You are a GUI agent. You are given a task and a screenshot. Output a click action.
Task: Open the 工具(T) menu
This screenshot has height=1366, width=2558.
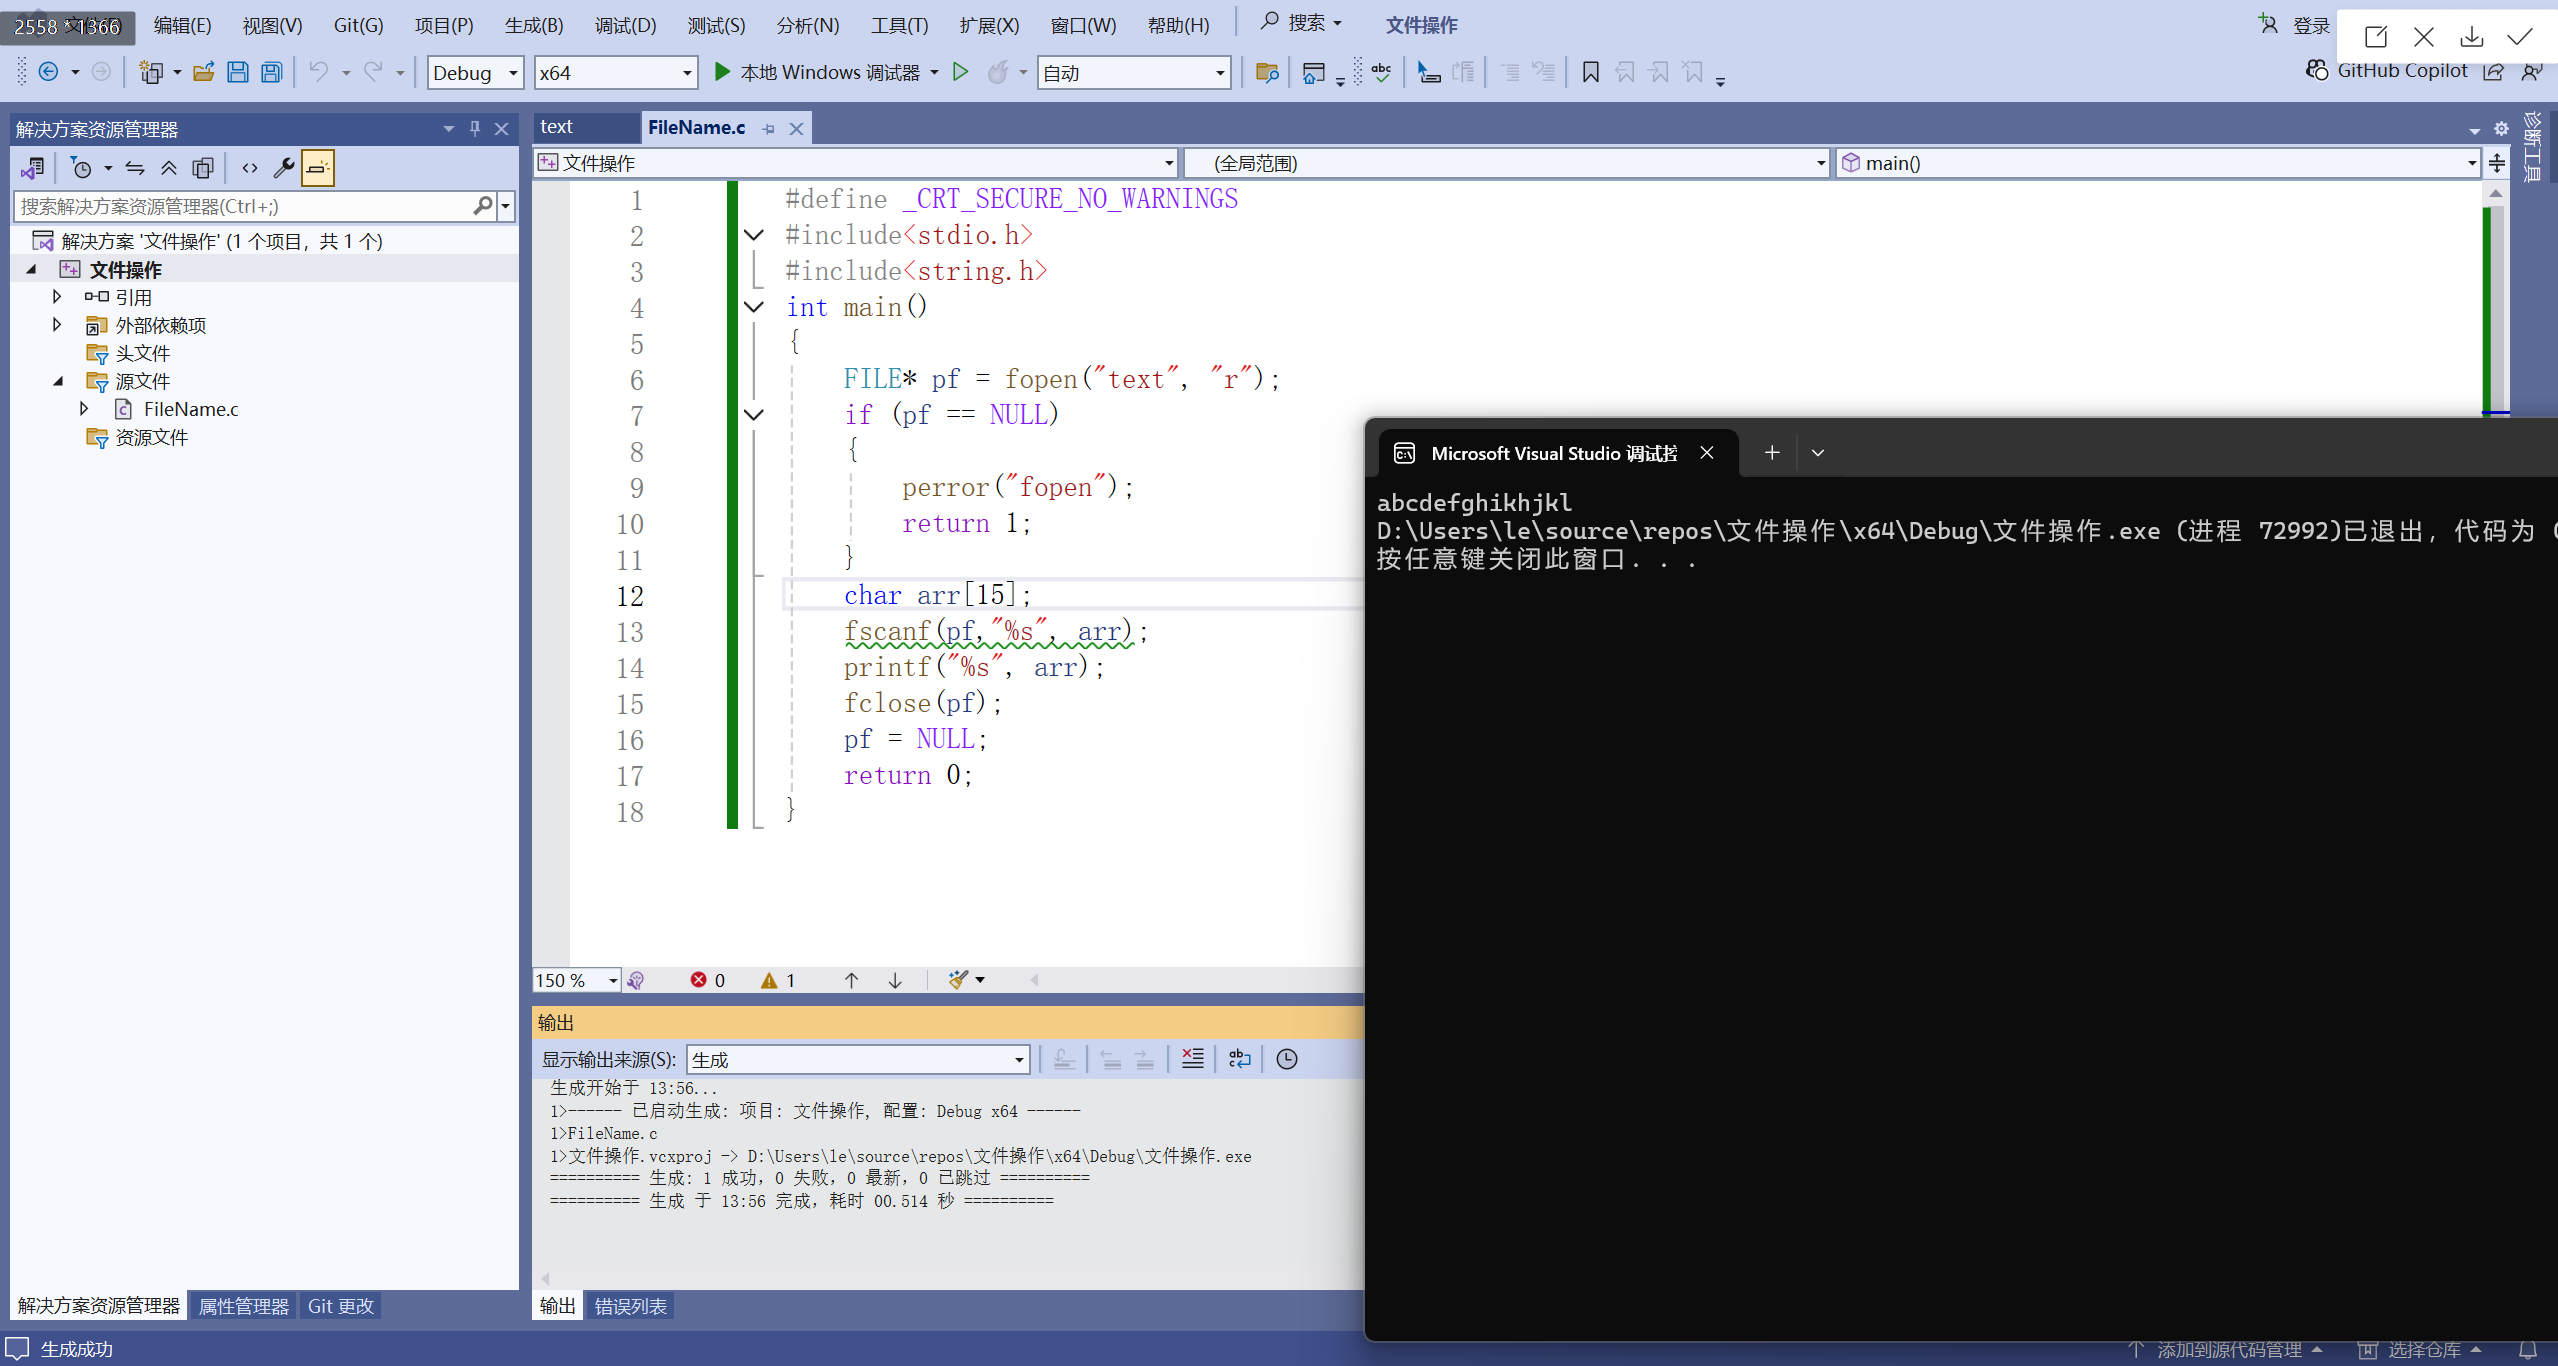[x=899, y=25]
